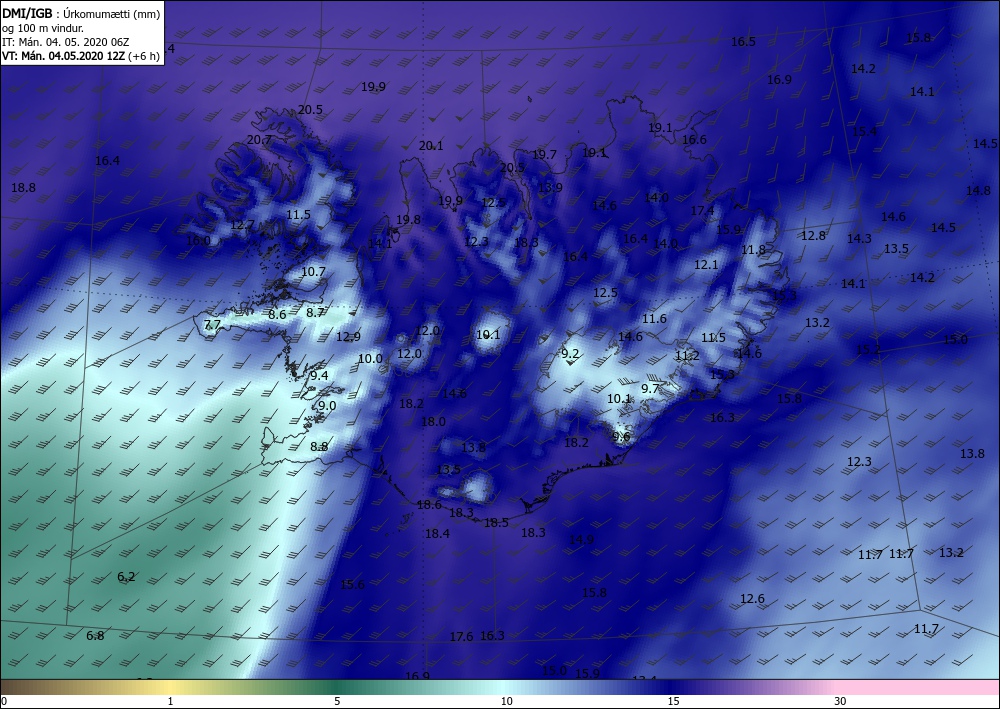This screenshot has height=709, width=1000.
Task: Click the title line 'DMI/IGB : Úrkomumætti (mm)'
Action: click(x=81, y=14)
